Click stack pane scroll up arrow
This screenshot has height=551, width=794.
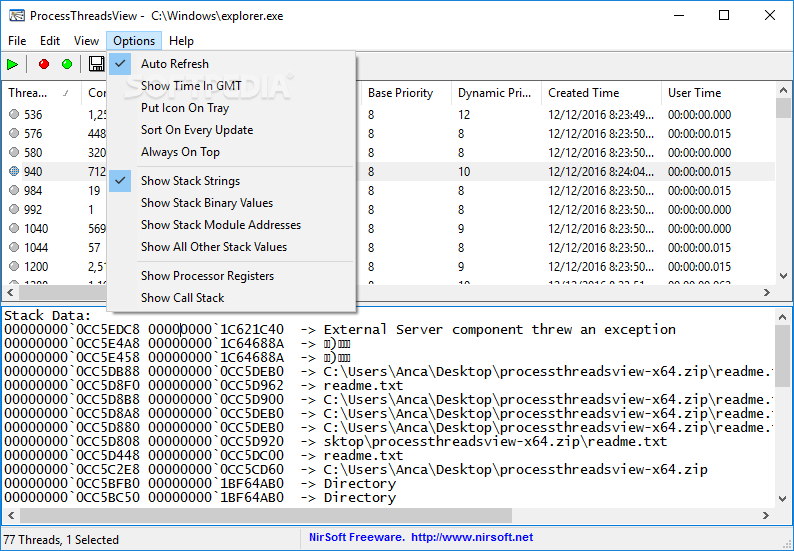782,317
